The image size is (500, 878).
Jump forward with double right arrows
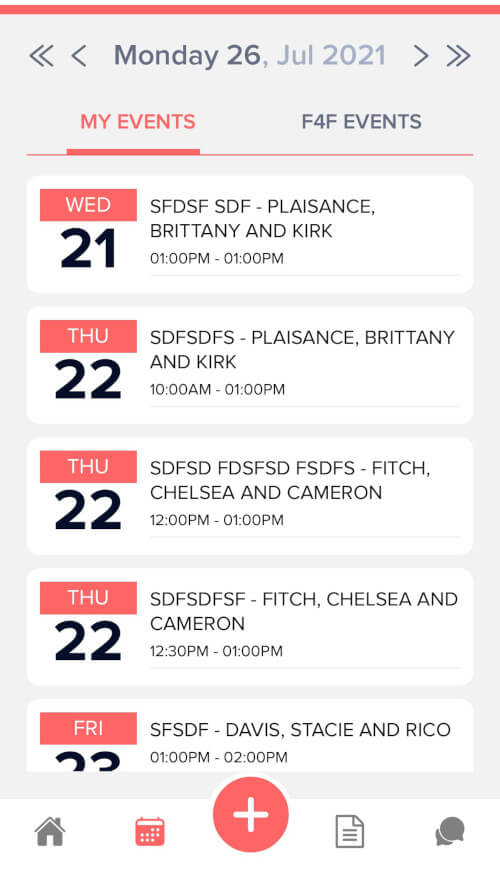458,56
